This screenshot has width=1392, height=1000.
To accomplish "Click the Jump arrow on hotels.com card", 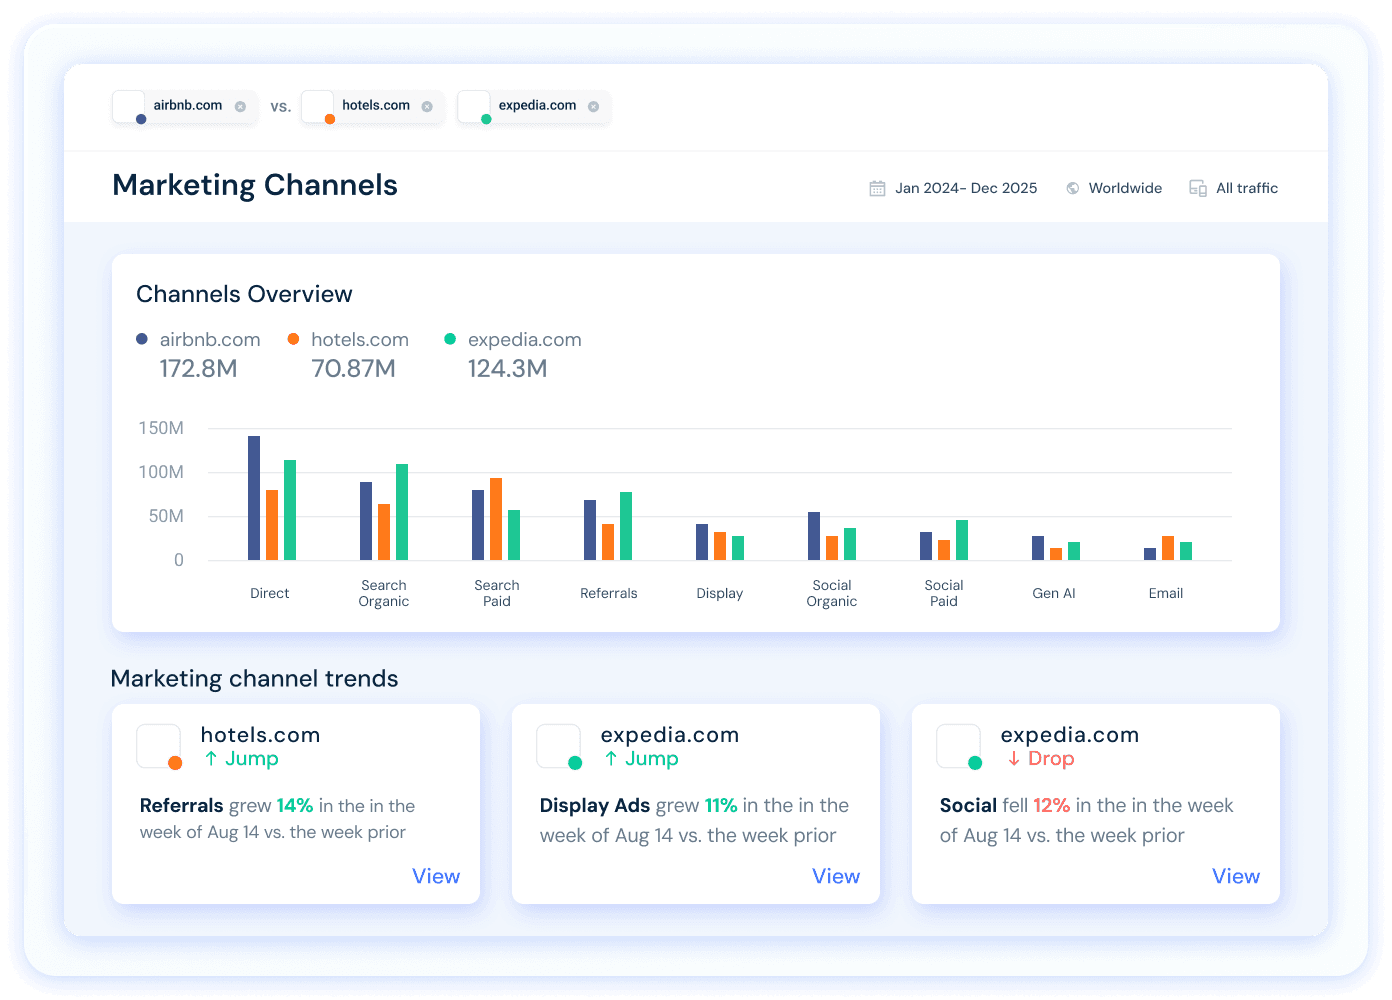I will tap(211, 759).
